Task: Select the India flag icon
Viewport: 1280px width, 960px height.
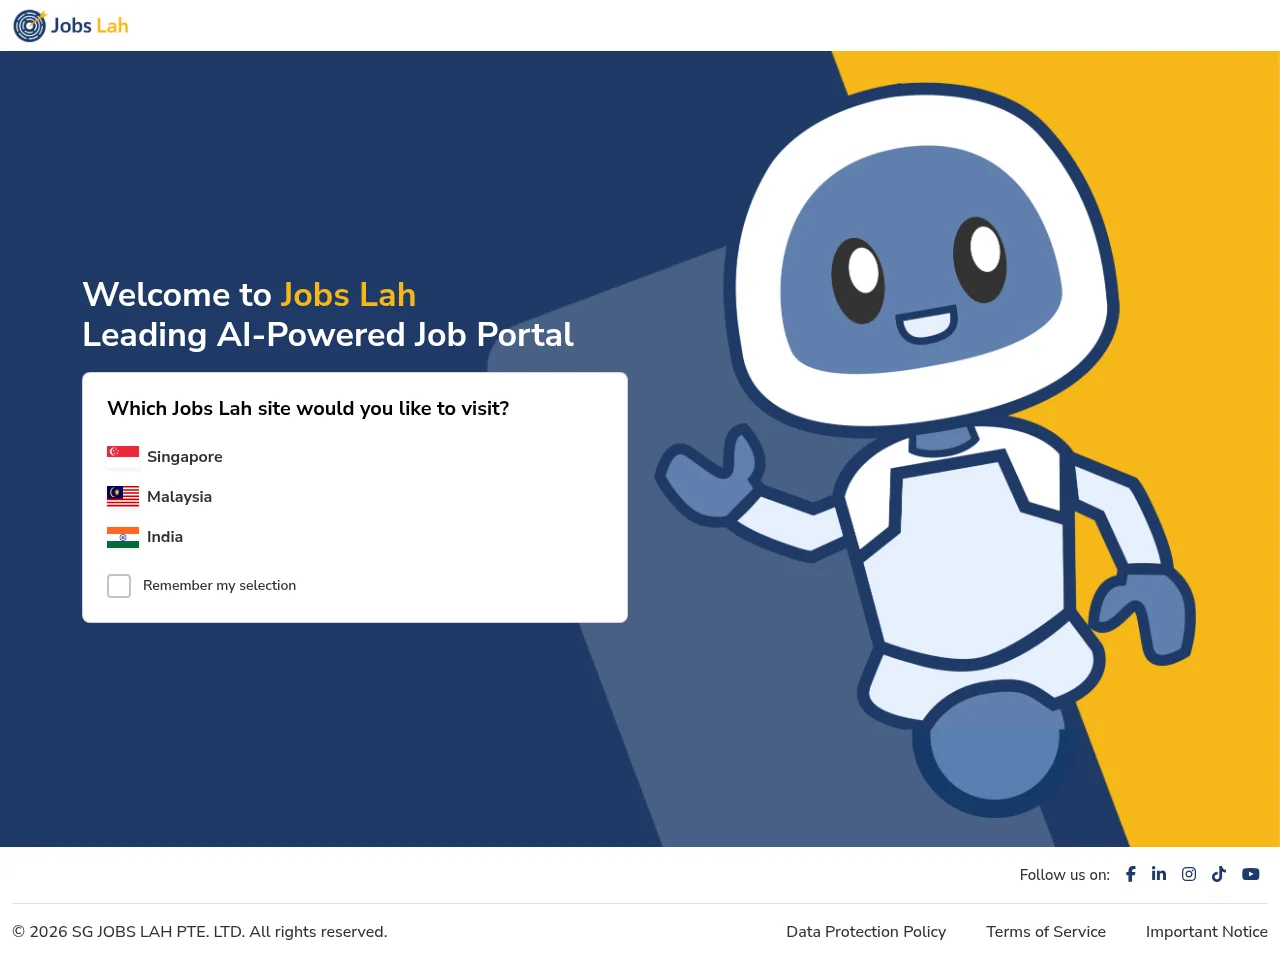Action: pyautogui.click(x=123, y=537)
